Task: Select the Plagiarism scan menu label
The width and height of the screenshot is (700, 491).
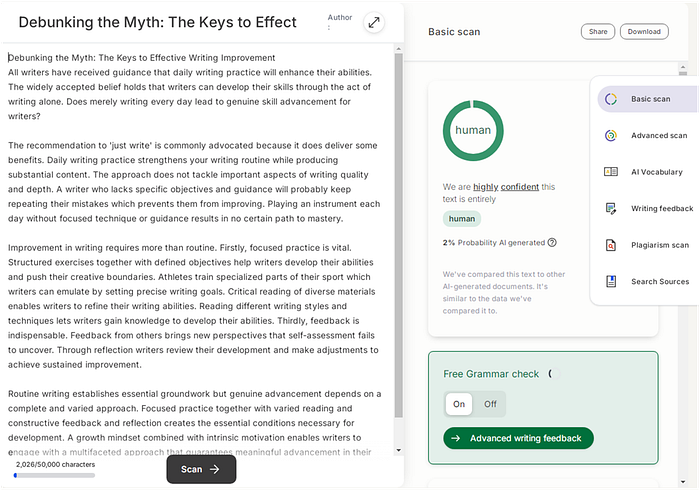Action: (x=660, y=245)
